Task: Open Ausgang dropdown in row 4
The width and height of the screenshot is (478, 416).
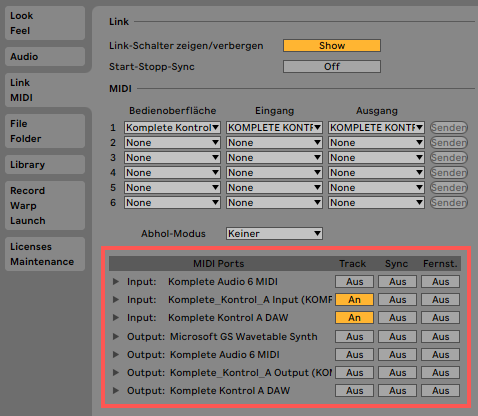Action: tap(376, 173)
